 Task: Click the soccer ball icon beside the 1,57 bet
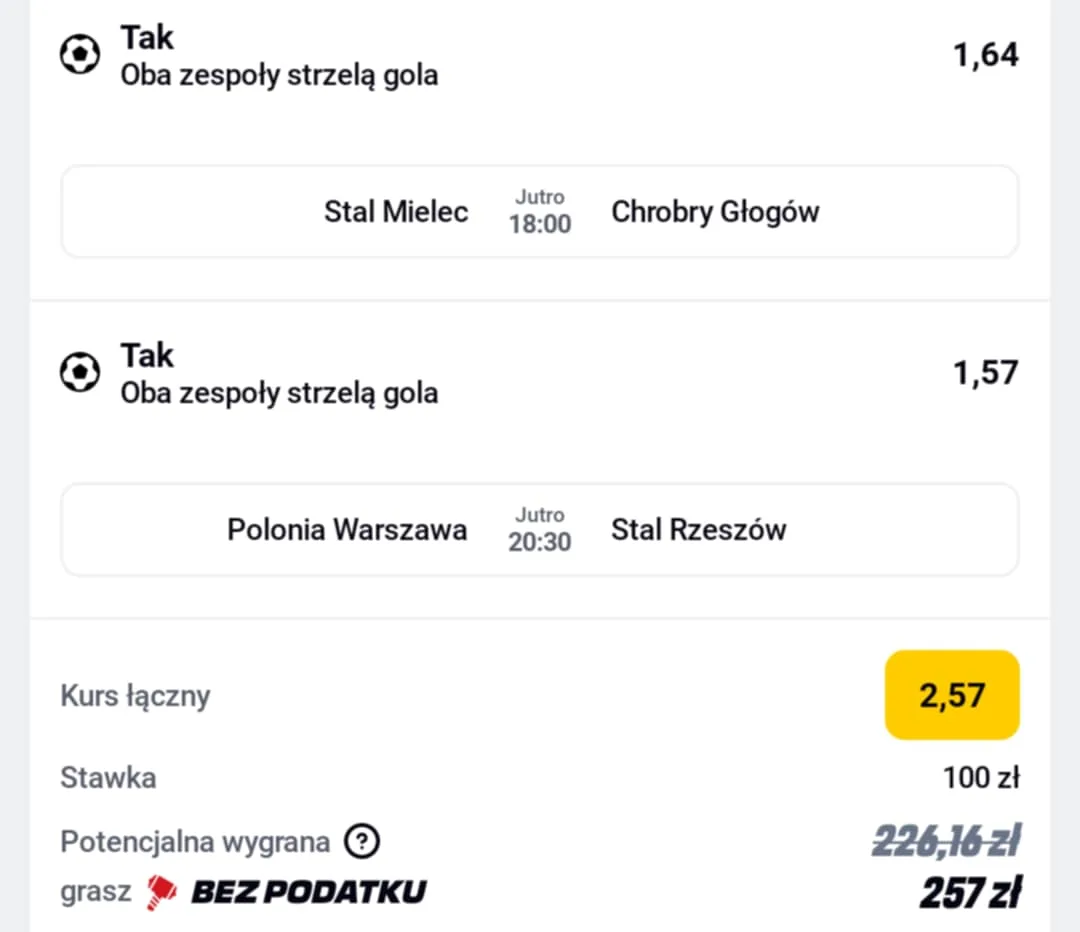pyautogui.click(x=80, y=373)
